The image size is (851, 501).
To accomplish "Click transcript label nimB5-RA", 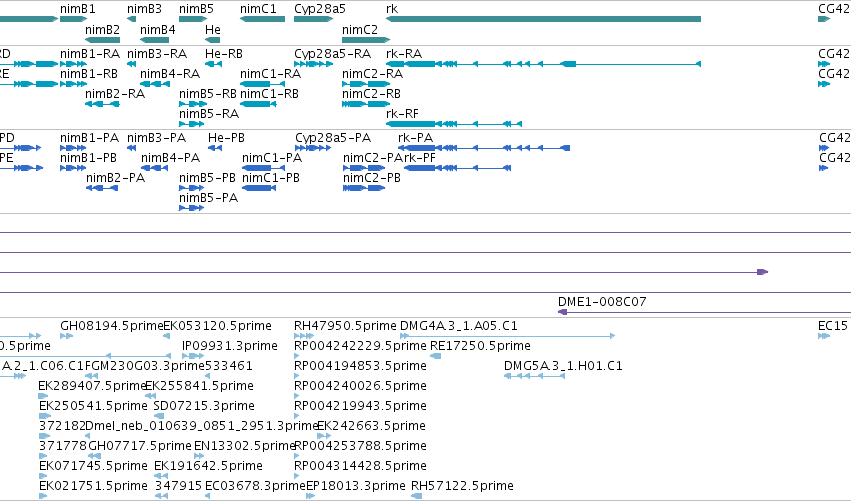I will [209, 114].
